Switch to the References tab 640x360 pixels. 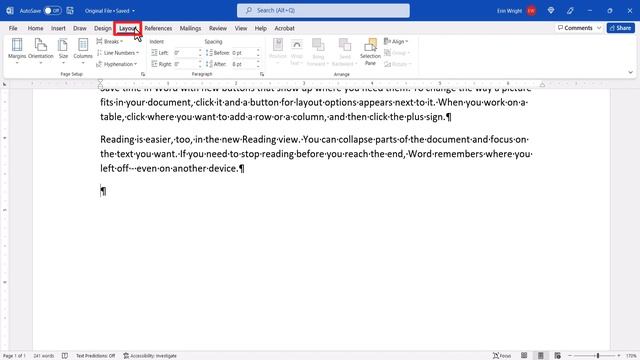pos(158,28)
